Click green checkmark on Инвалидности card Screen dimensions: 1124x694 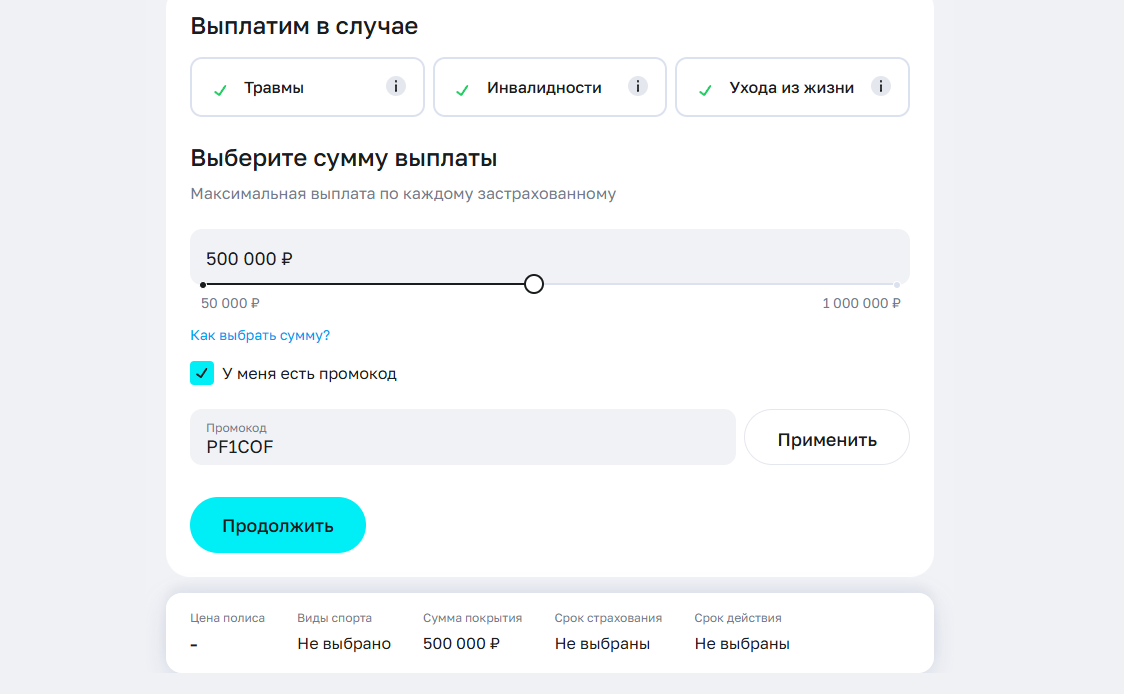462,90
